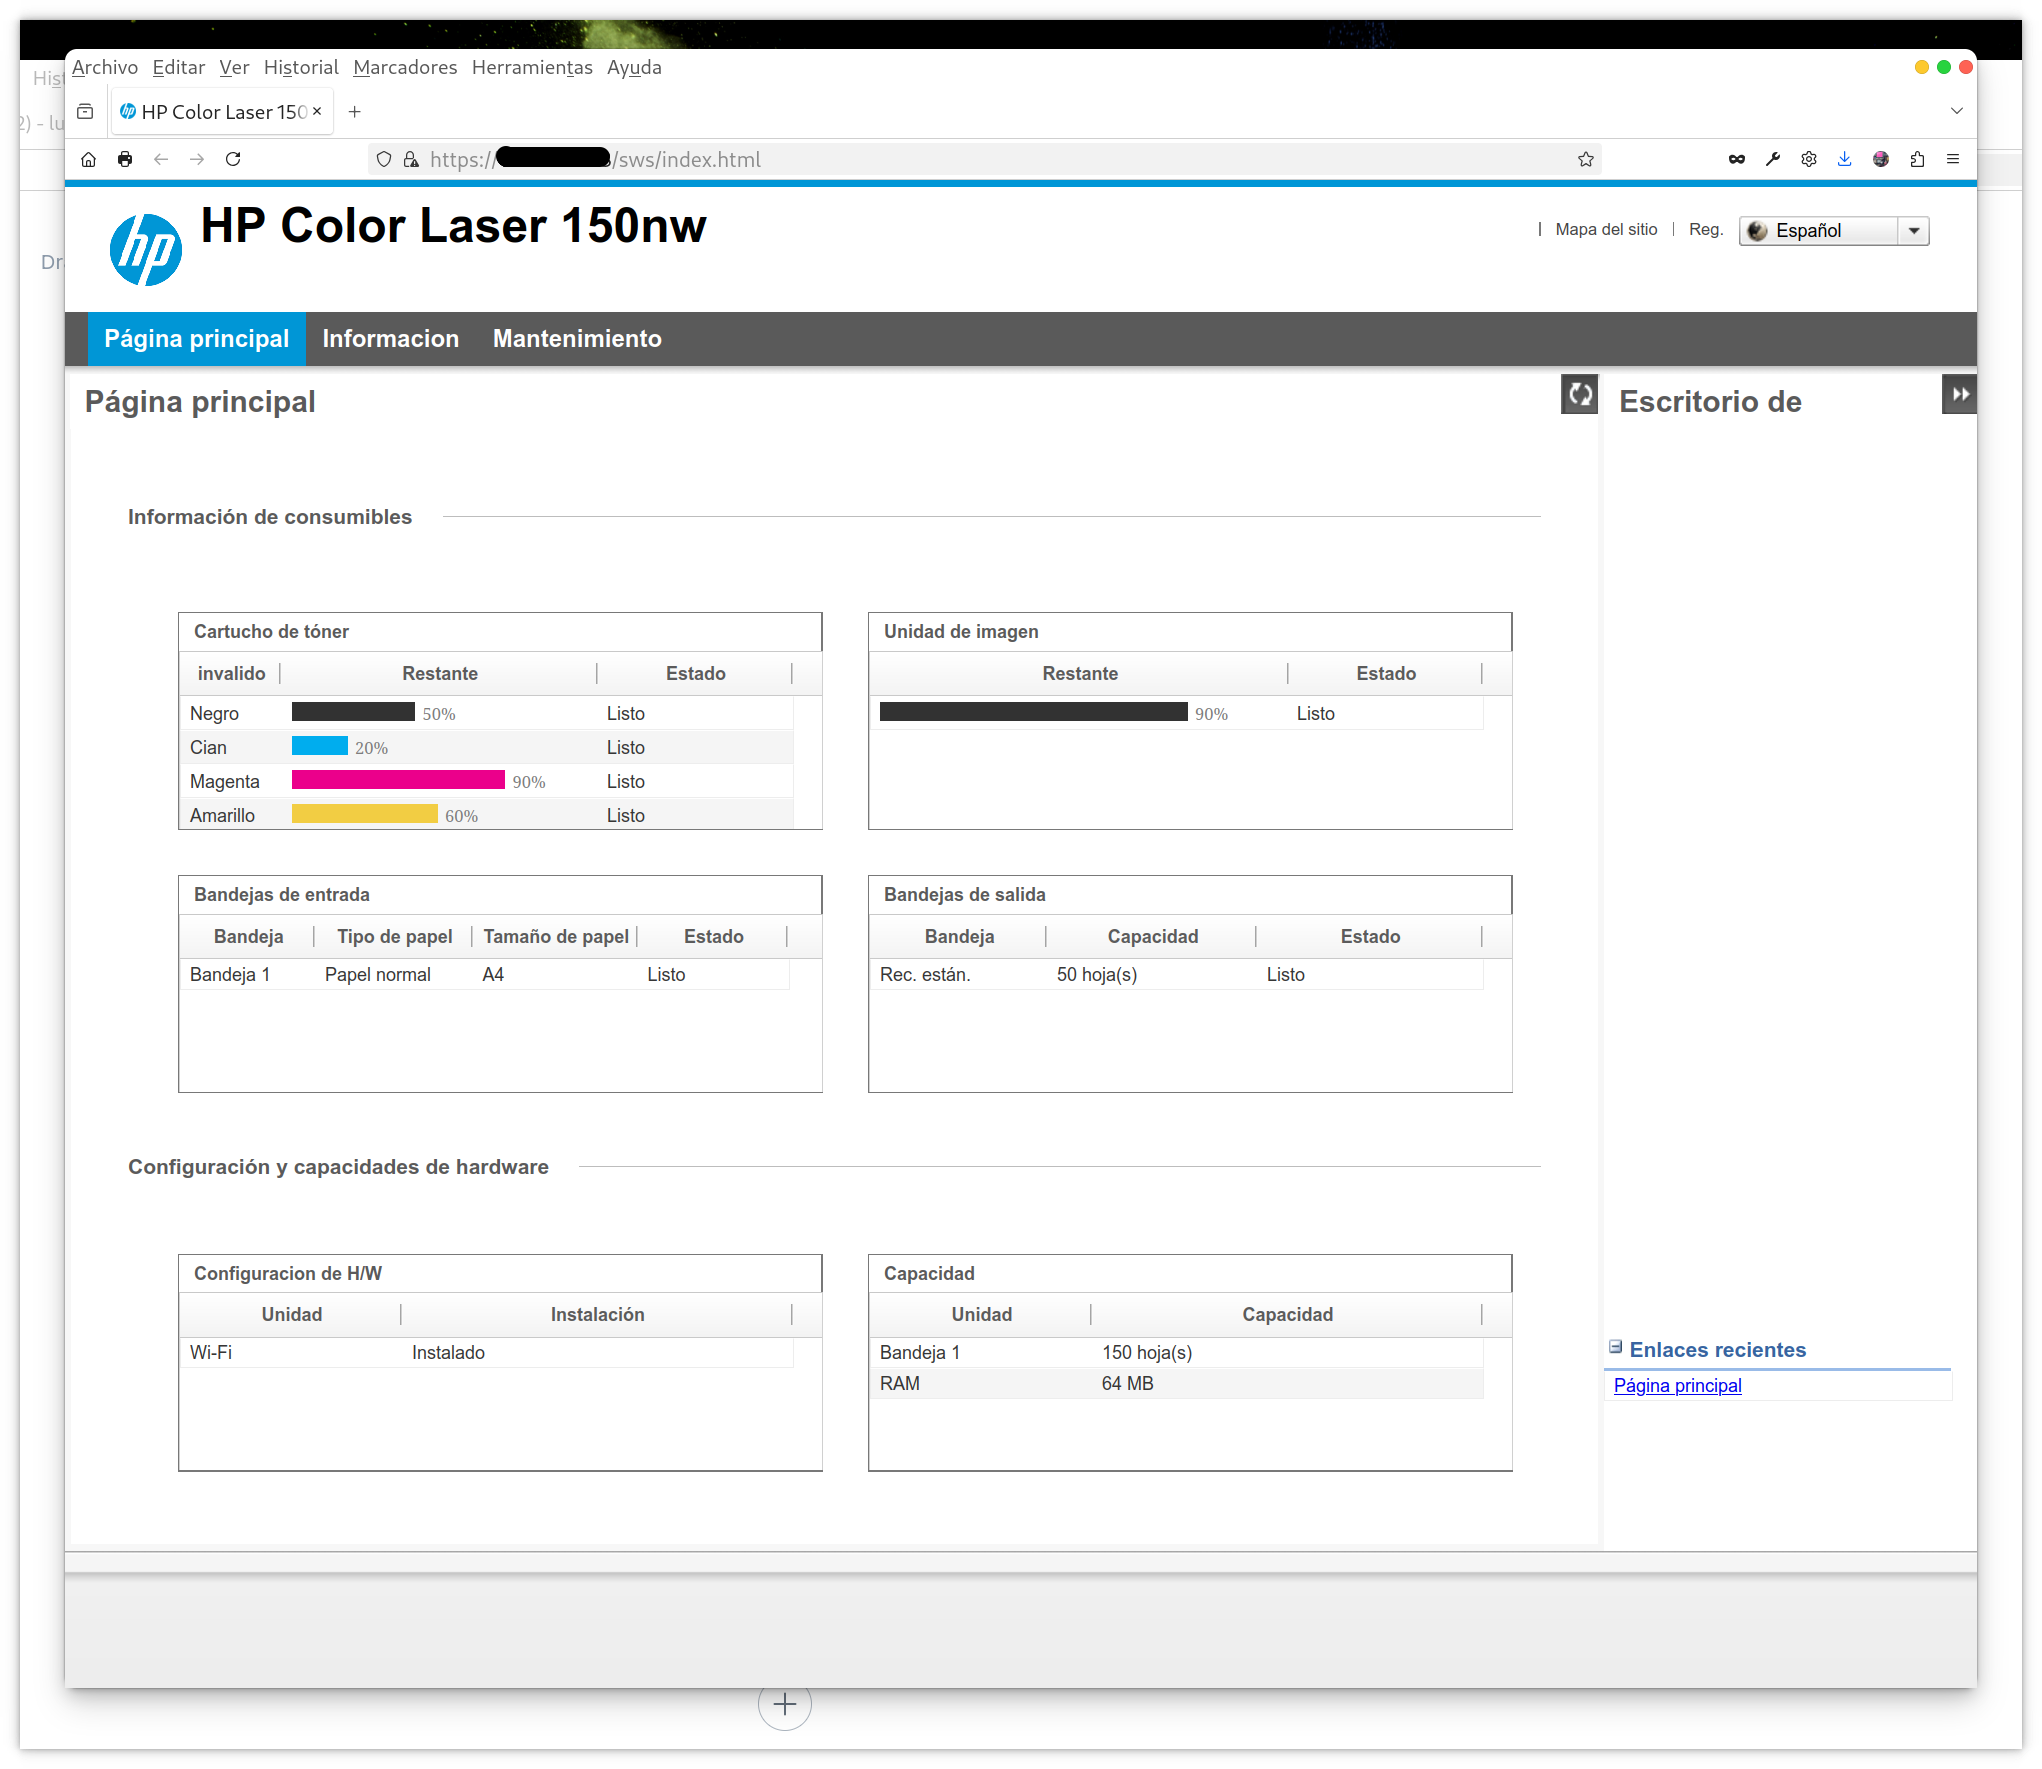This screenshot has height=1769, width=2042.
Task: Click the plus button below browser window
Action: click(x=785, y=1703)
